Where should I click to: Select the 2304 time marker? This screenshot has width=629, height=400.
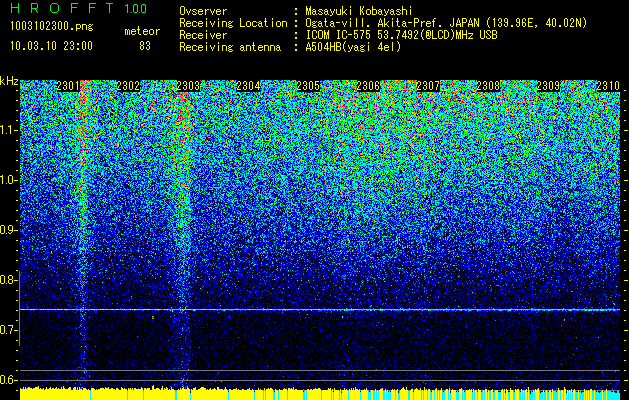click(x=248, y=86)
